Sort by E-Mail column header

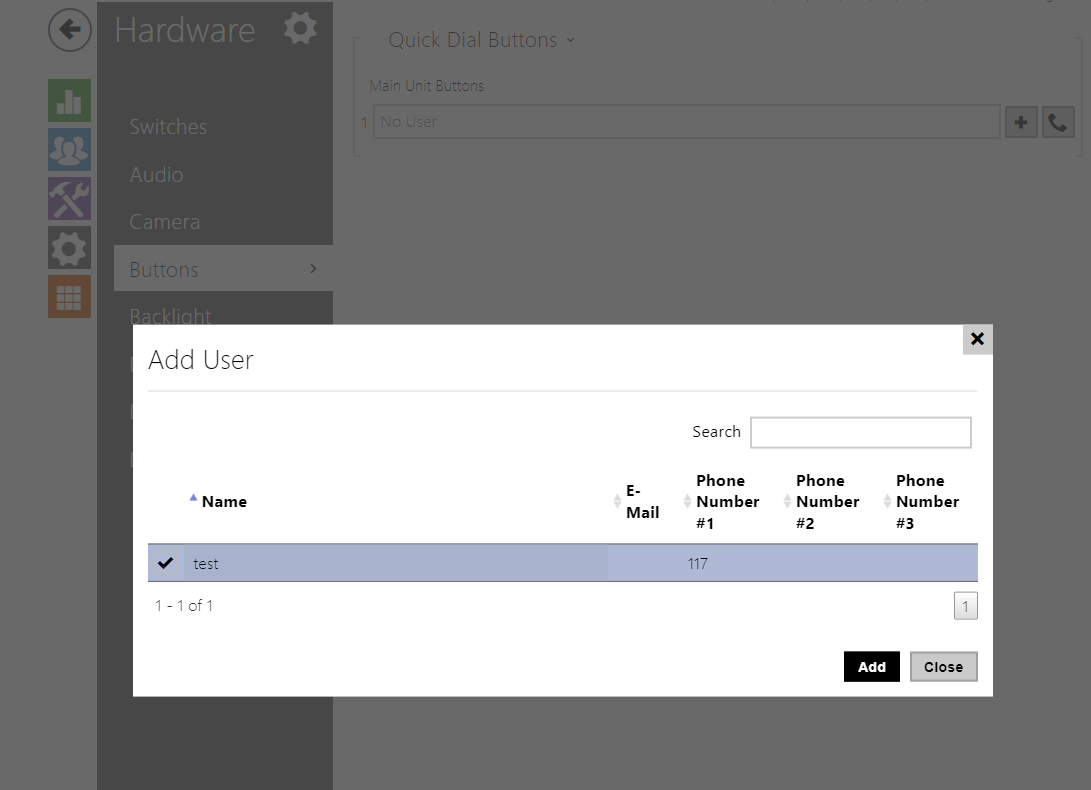click(x=642, y=502)
